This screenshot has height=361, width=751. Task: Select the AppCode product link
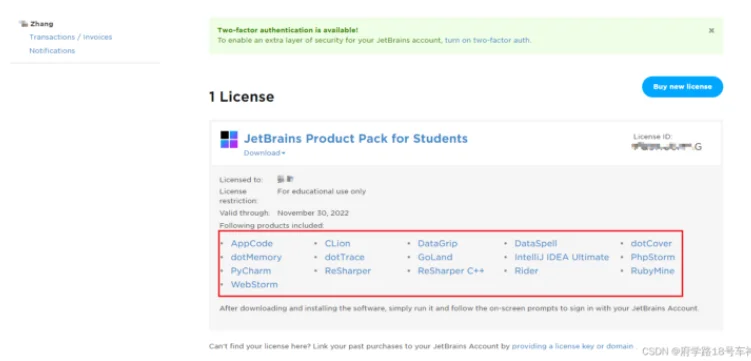click(x=251, y=243)
